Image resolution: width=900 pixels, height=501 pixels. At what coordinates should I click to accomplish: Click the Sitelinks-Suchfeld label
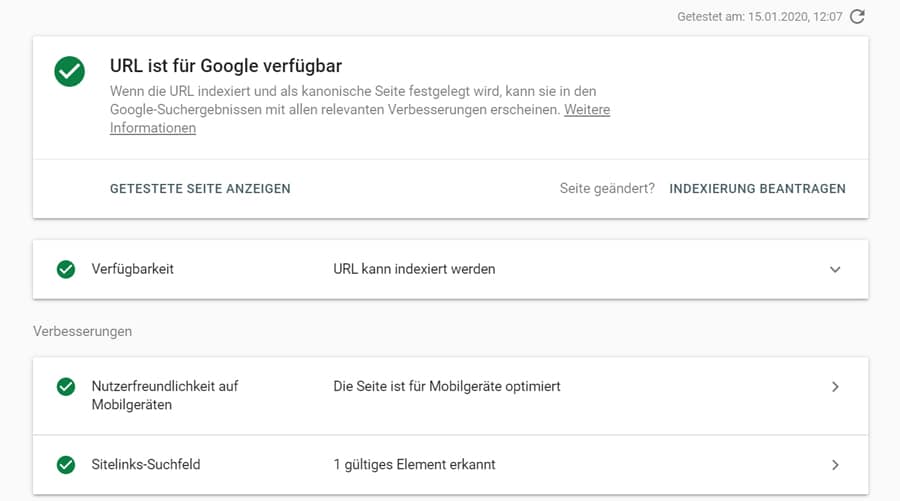(x=146, y=465)
